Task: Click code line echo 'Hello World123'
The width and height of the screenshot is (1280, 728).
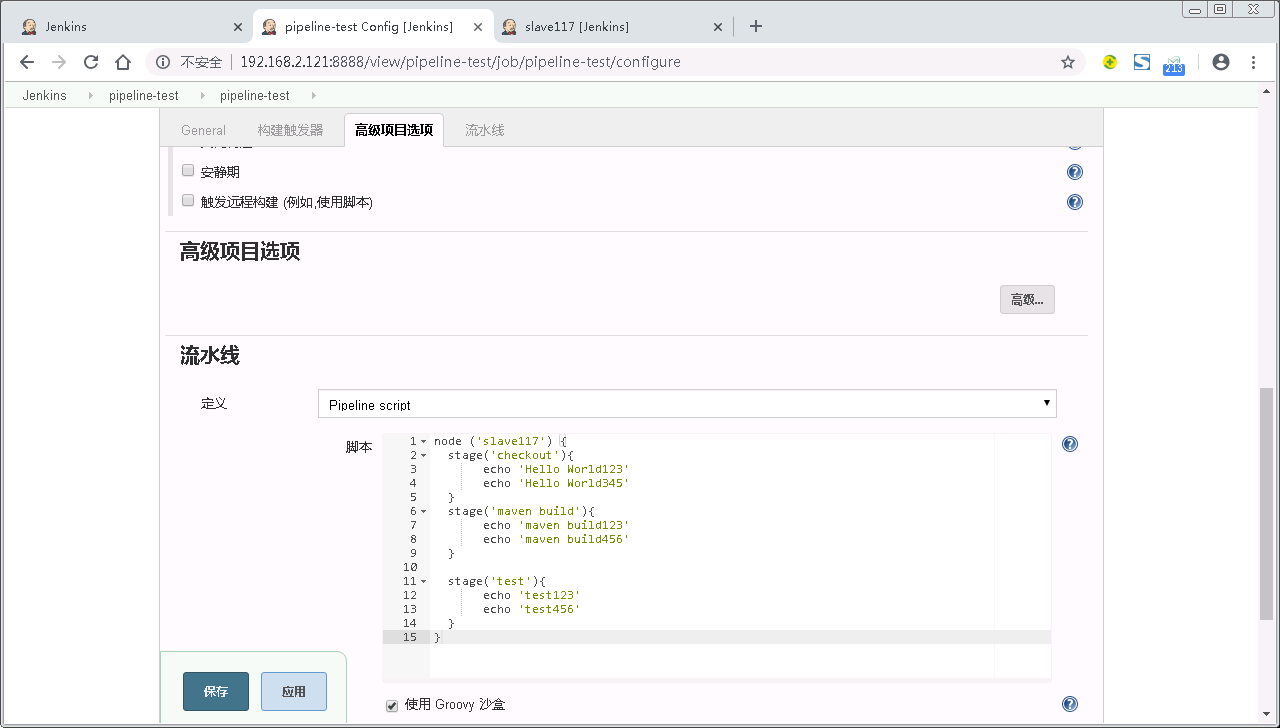Action: tap(556, 469)
